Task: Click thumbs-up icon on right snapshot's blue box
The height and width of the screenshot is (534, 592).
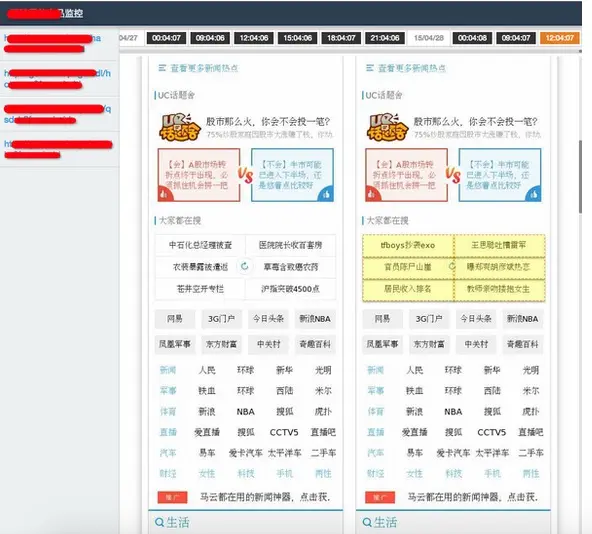Action: 534,194
